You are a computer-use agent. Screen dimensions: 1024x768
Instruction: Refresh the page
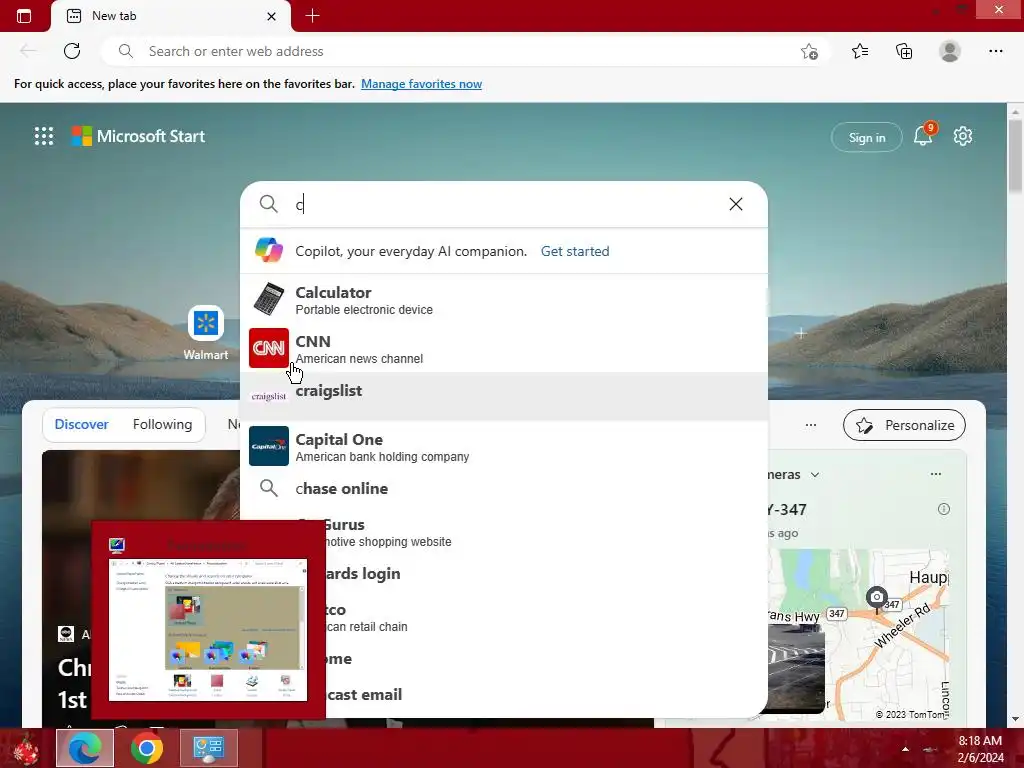72,51
